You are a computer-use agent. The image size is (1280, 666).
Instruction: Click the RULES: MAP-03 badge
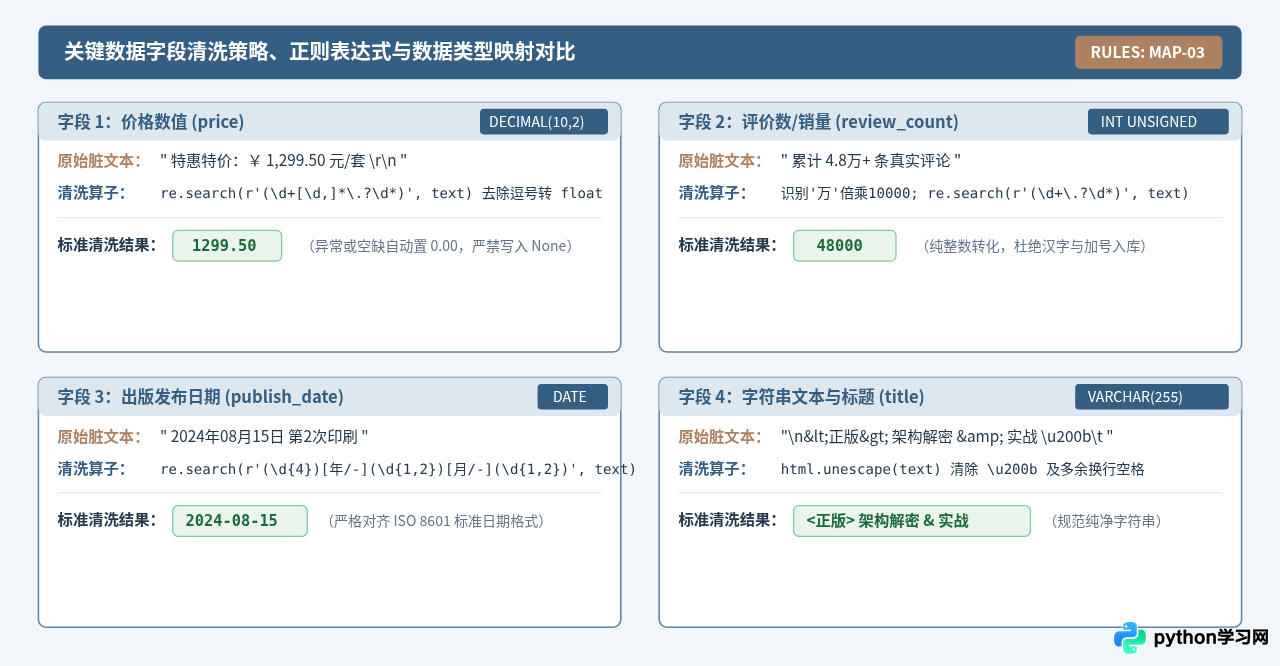(1148, 52)
